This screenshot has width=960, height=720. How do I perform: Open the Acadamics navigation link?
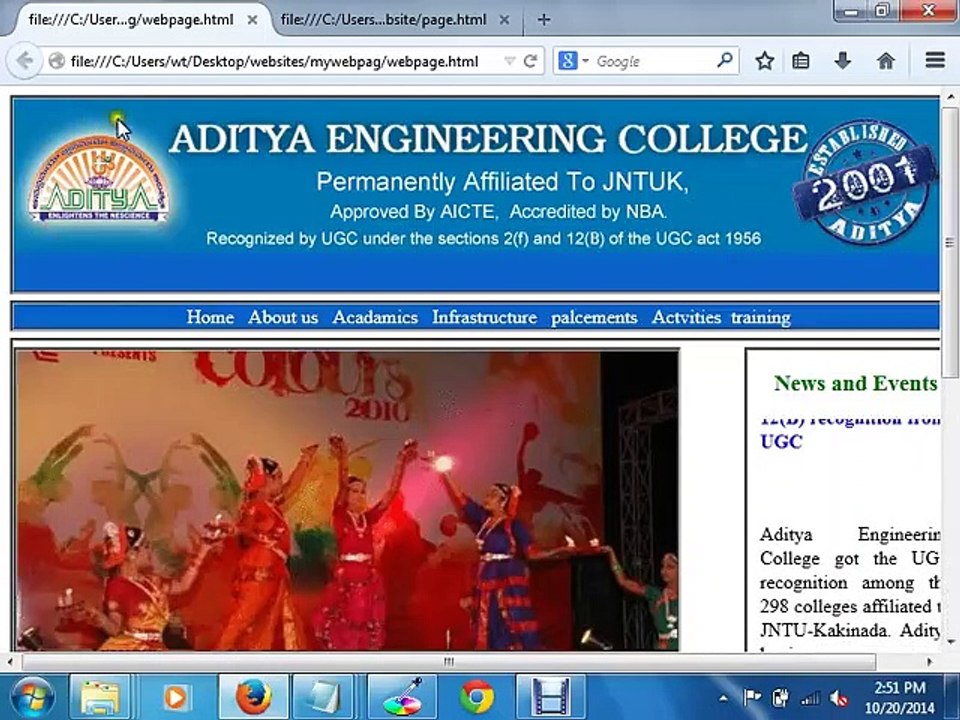coord(375,317)
